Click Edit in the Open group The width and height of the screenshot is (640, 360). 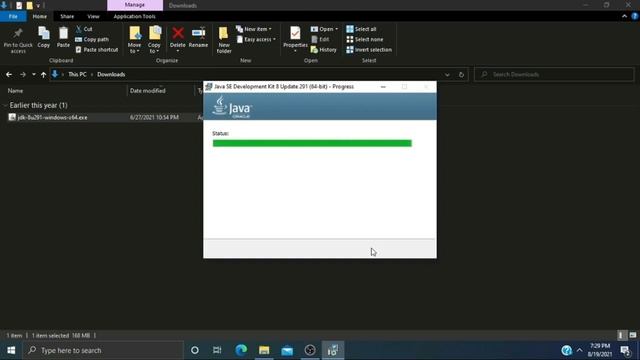pyautogui.click(x=320, y=39)
